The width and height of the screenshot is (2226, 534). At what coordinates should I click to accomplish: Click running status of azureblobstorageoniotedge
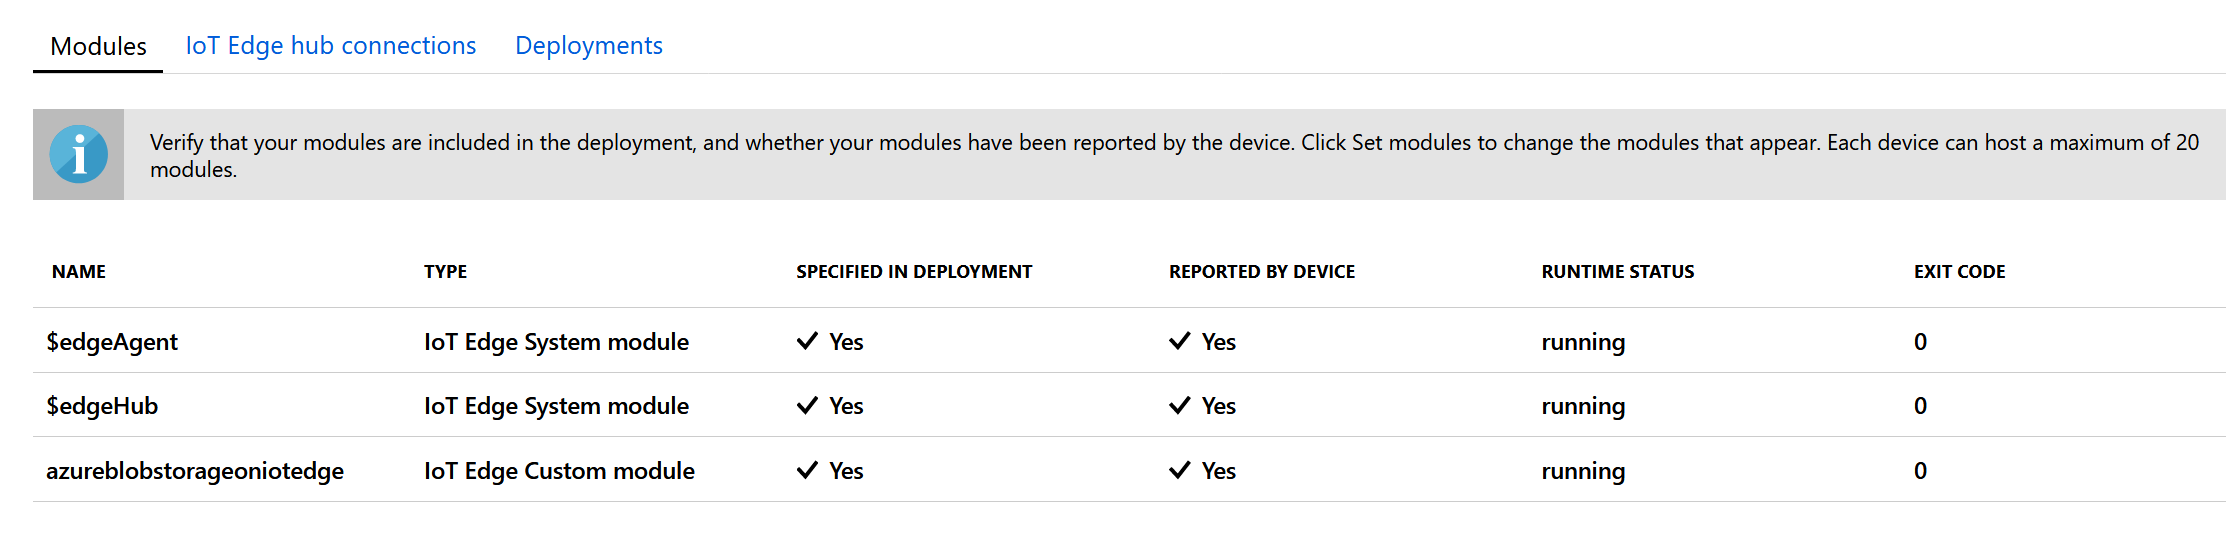click(x=1583, y=471)
